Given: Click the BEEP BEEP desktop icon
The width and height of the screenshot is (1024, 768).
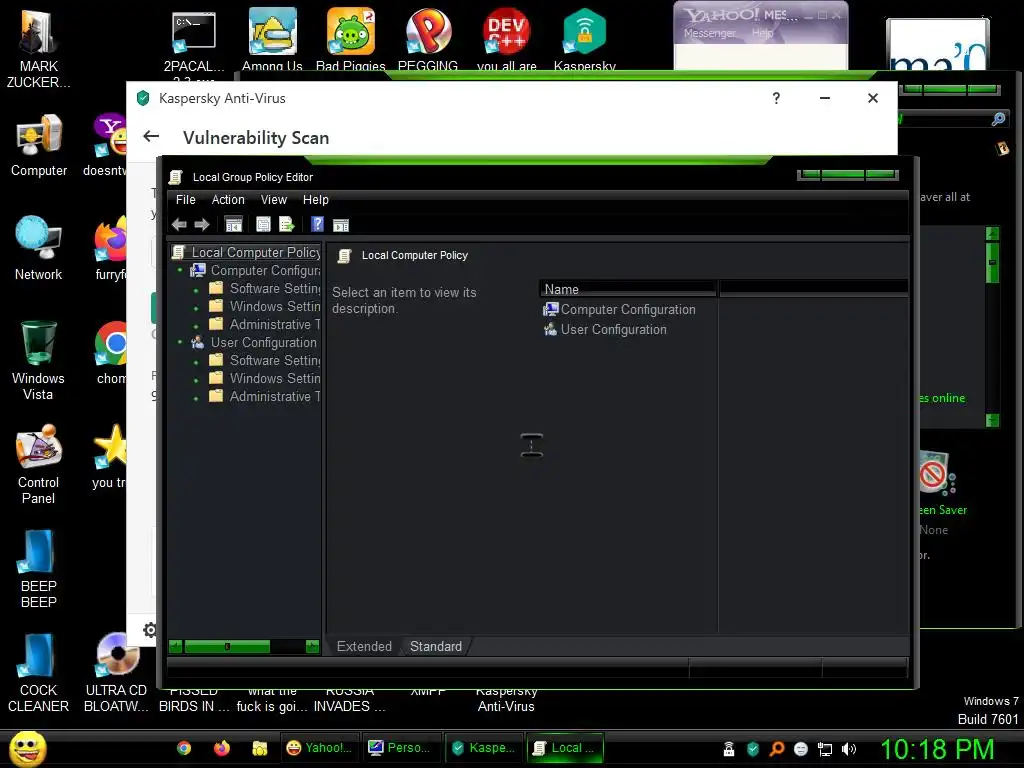Looking at the screenshot, I should (39, 568).
